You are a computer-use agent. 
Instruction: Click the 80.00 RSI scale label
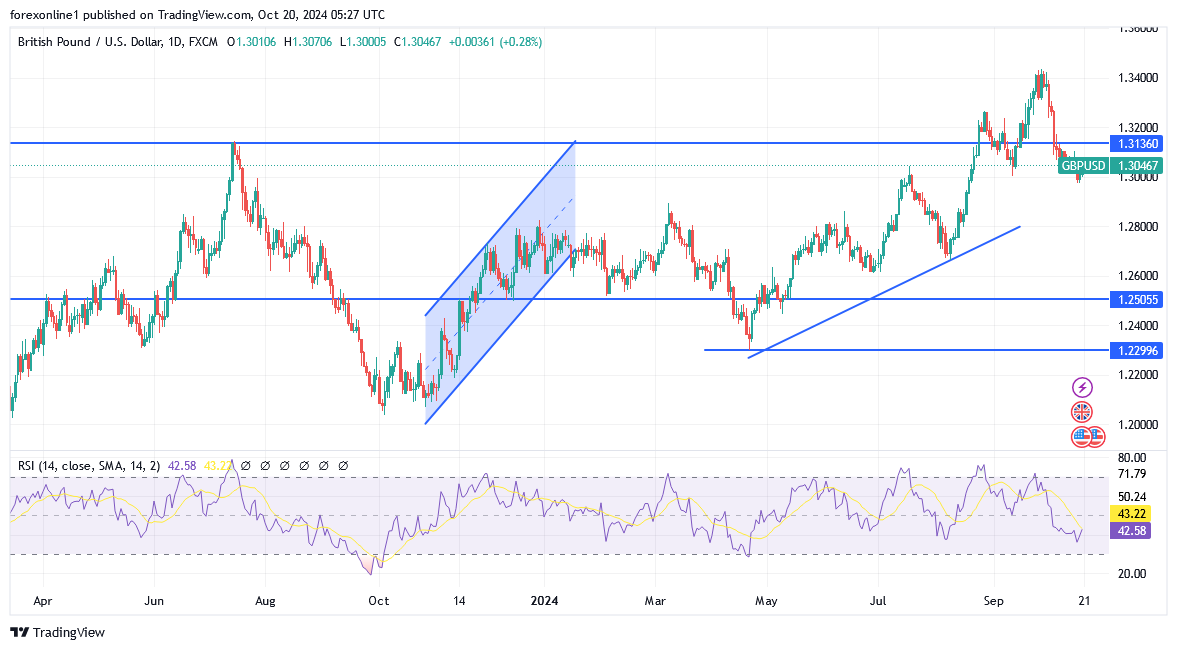1132,458
